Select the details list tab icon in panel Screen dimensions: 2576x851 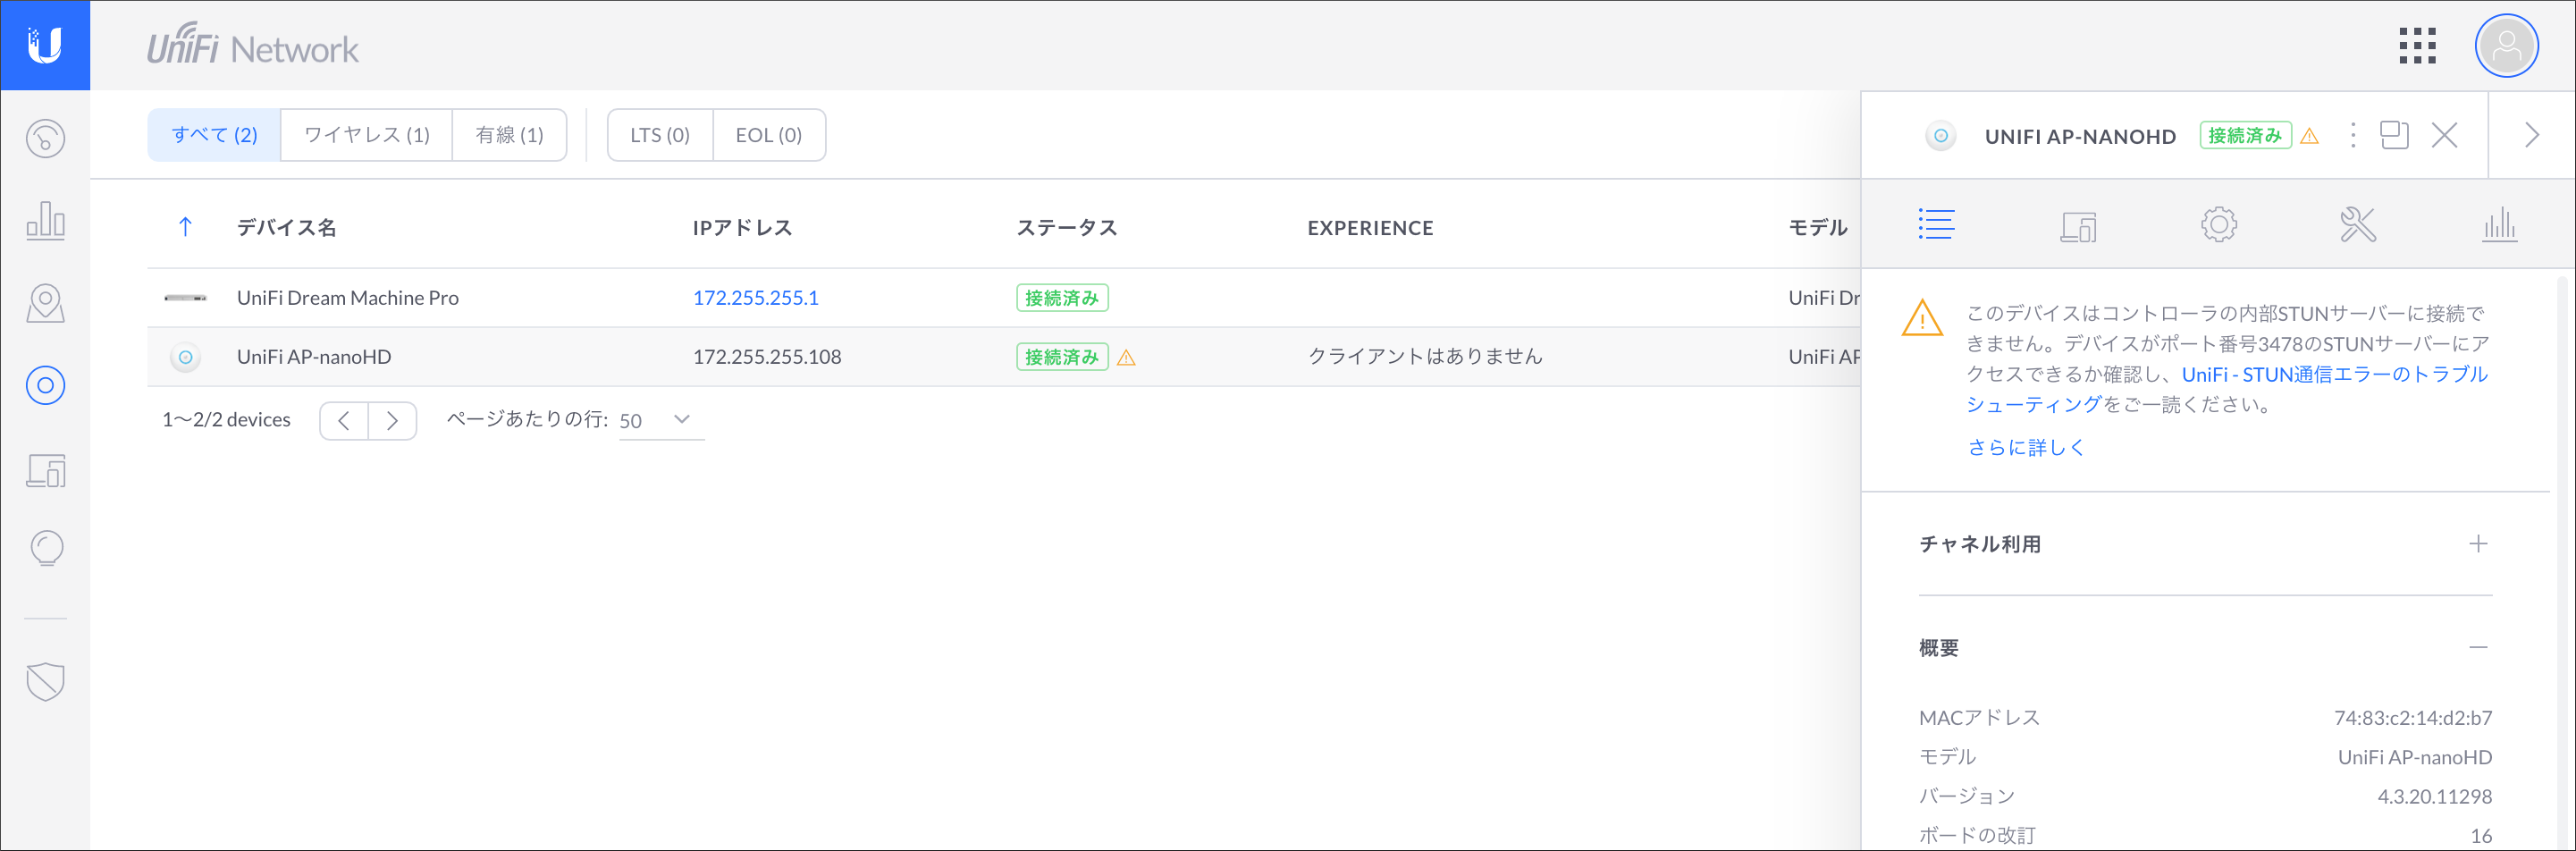1936,224
